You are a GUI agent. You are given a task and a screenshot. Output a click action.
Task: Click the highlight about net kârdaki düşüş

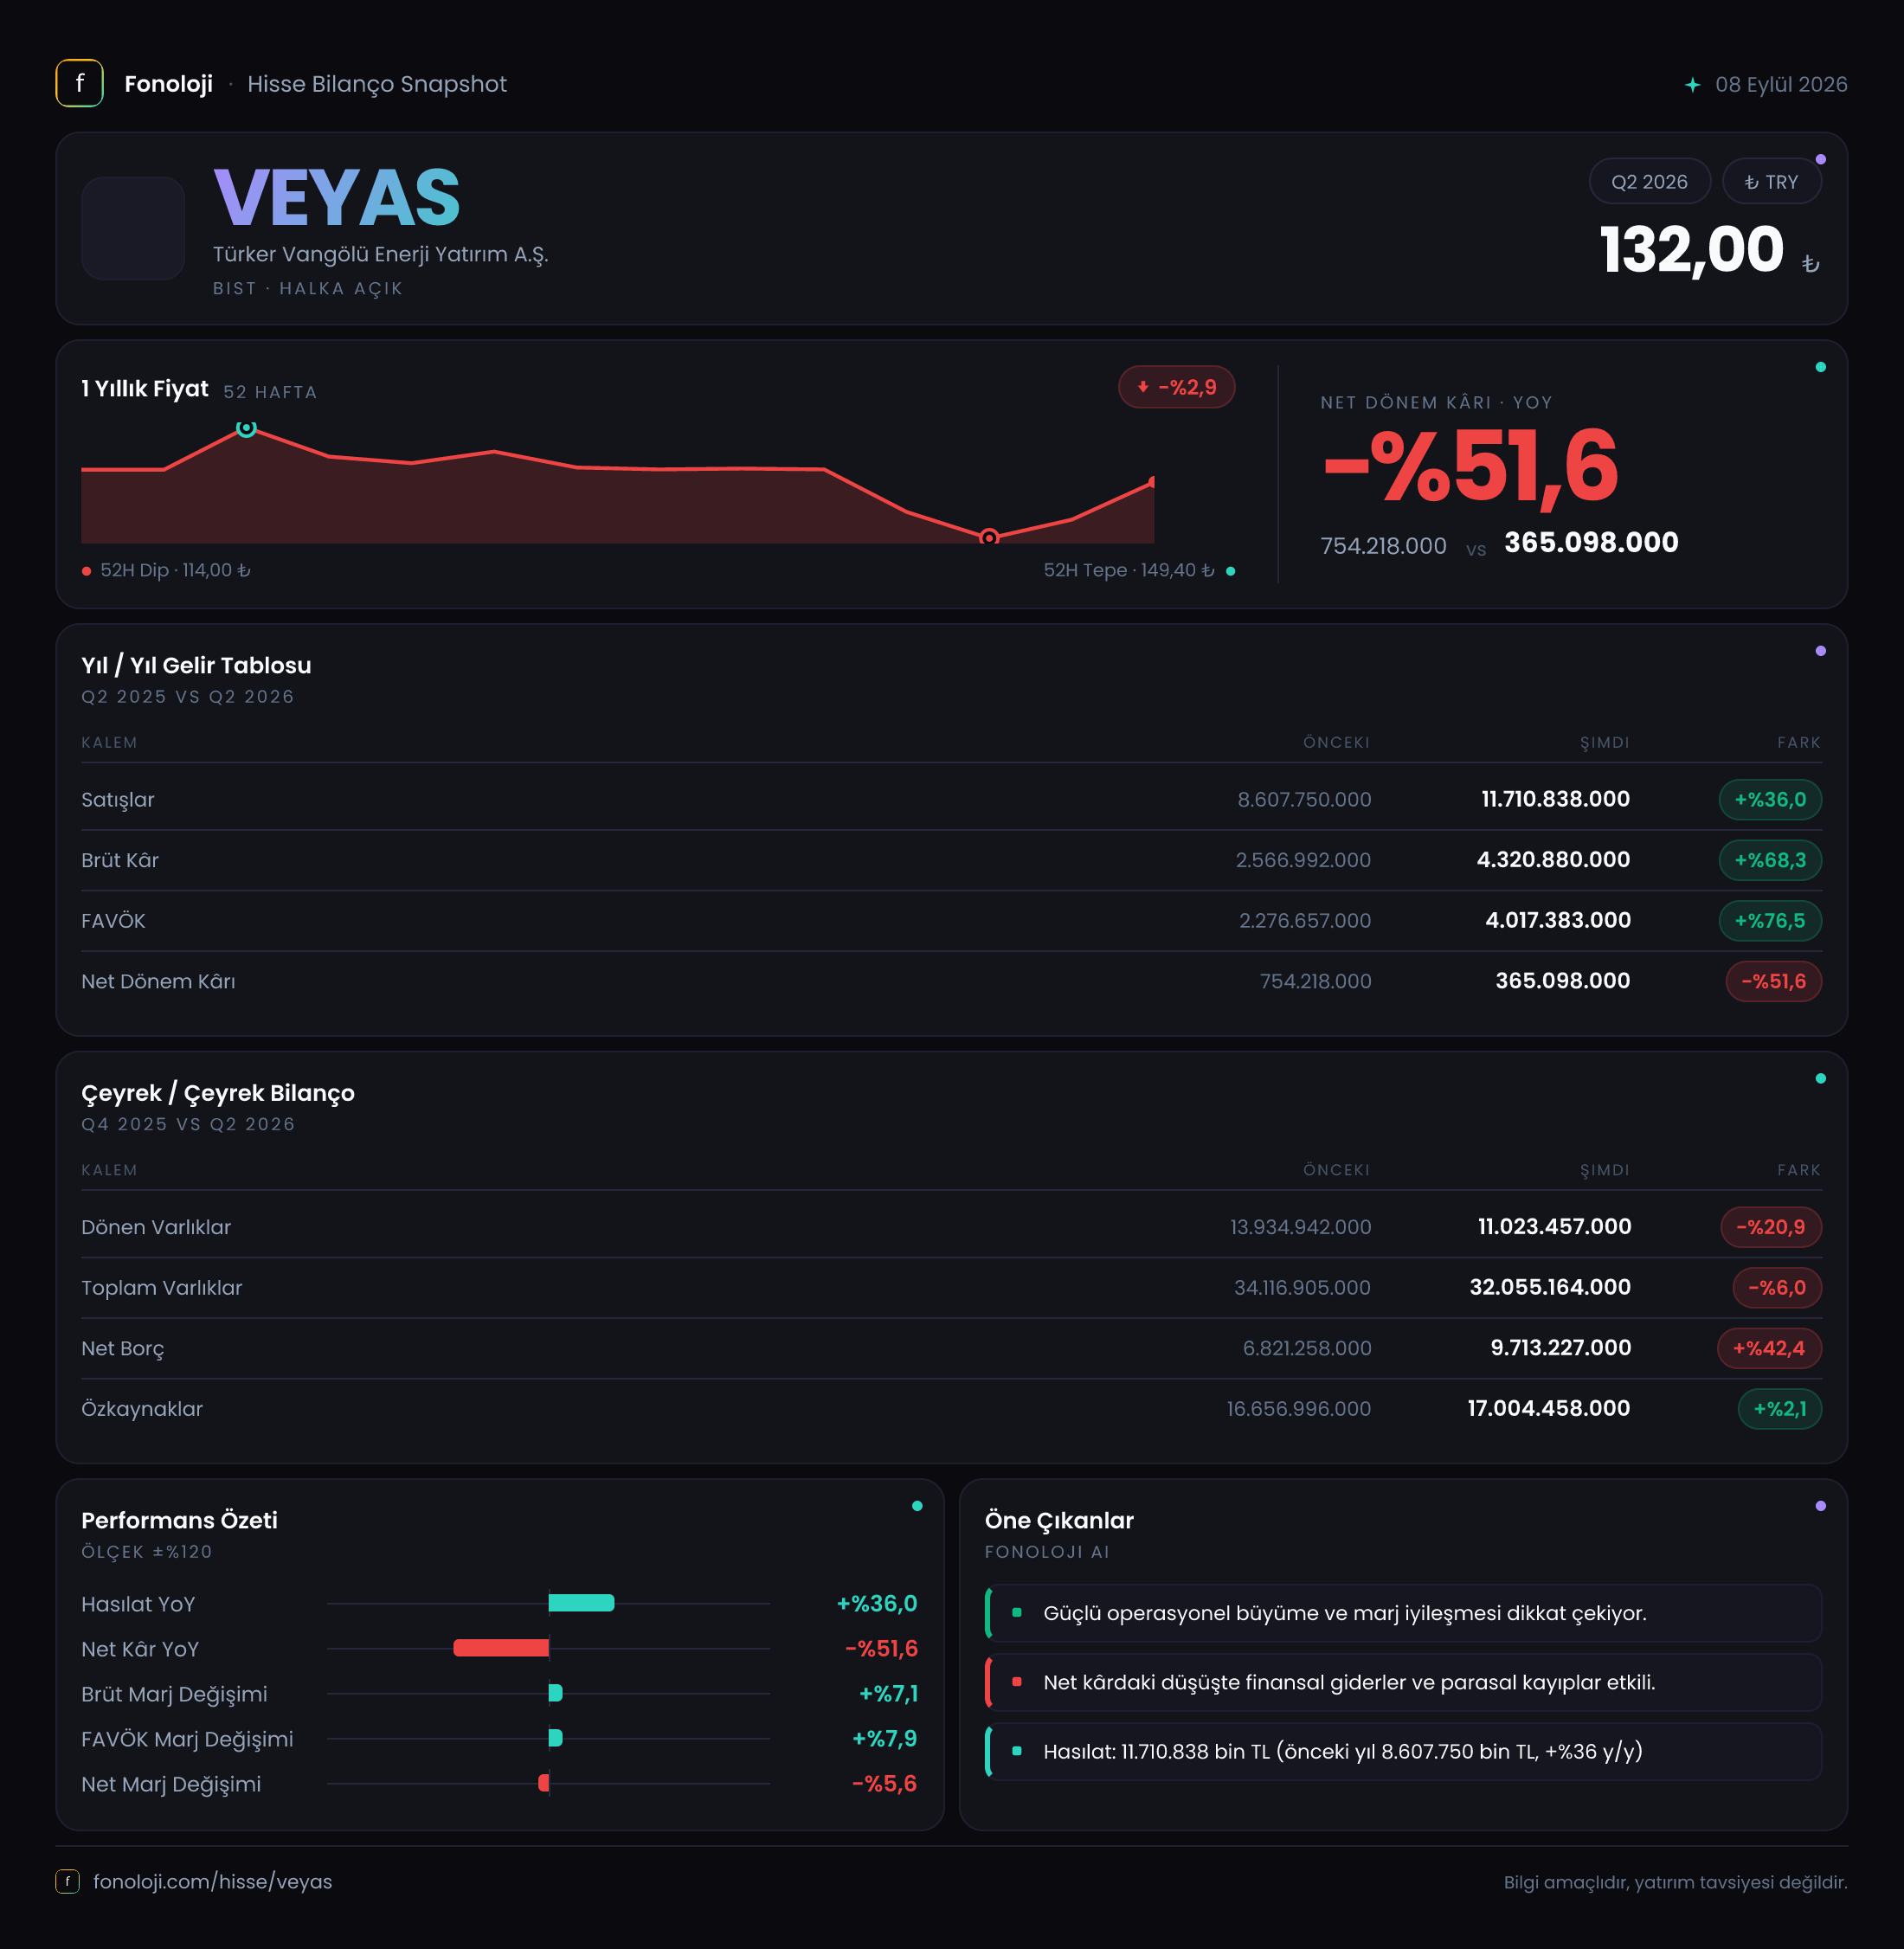click(x=1403, y=1682)
